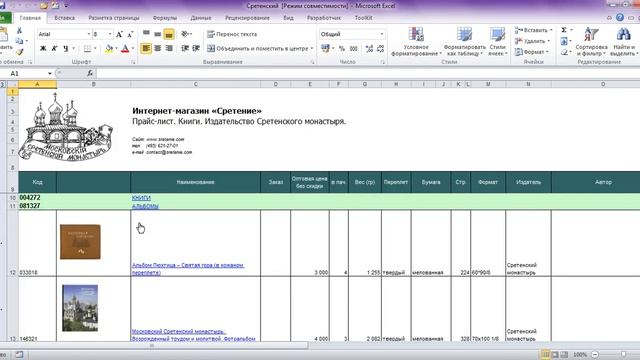Click the Orientation text rotation icon
Image resolution: width=640 pixels, height=360 pixels.
click(x=185, y=34)
